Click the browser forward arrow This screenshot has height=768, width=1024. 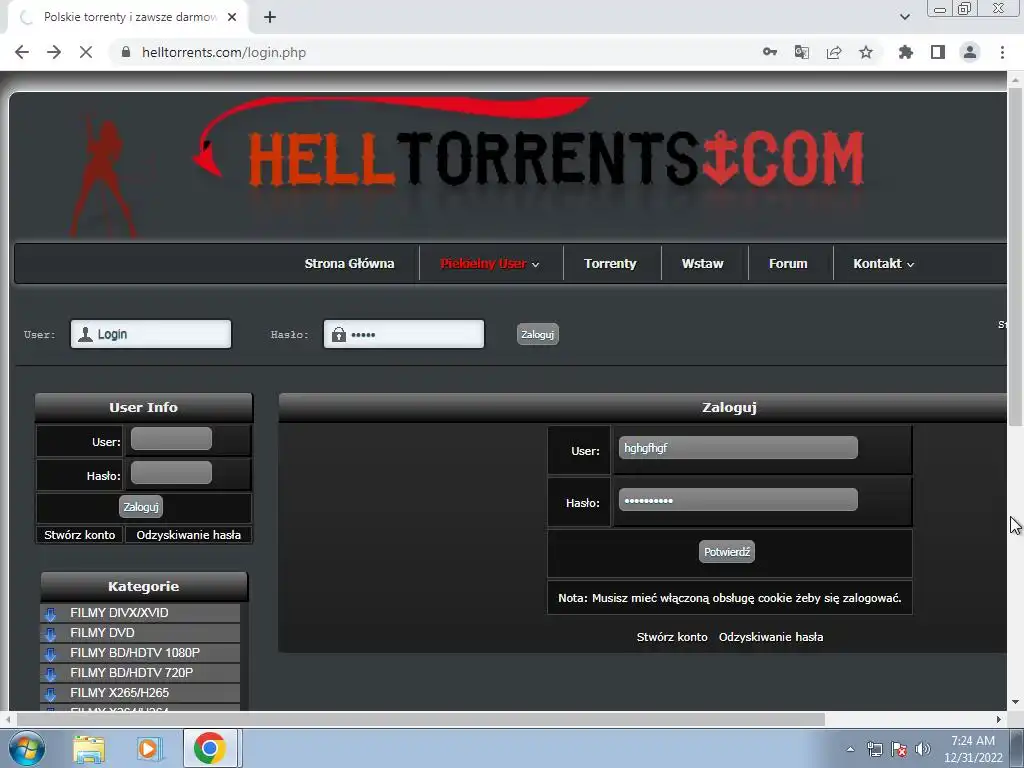[54, 52]
